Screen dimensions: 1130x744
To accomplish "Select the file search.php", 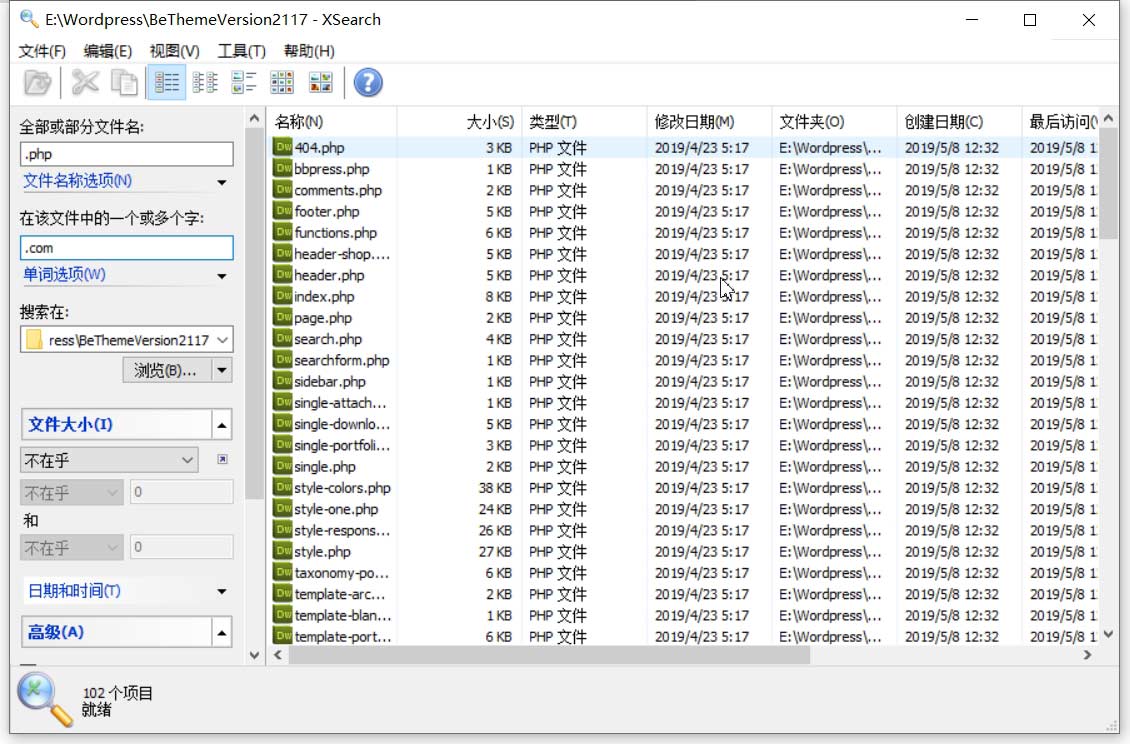I will (x=328, y=339).
